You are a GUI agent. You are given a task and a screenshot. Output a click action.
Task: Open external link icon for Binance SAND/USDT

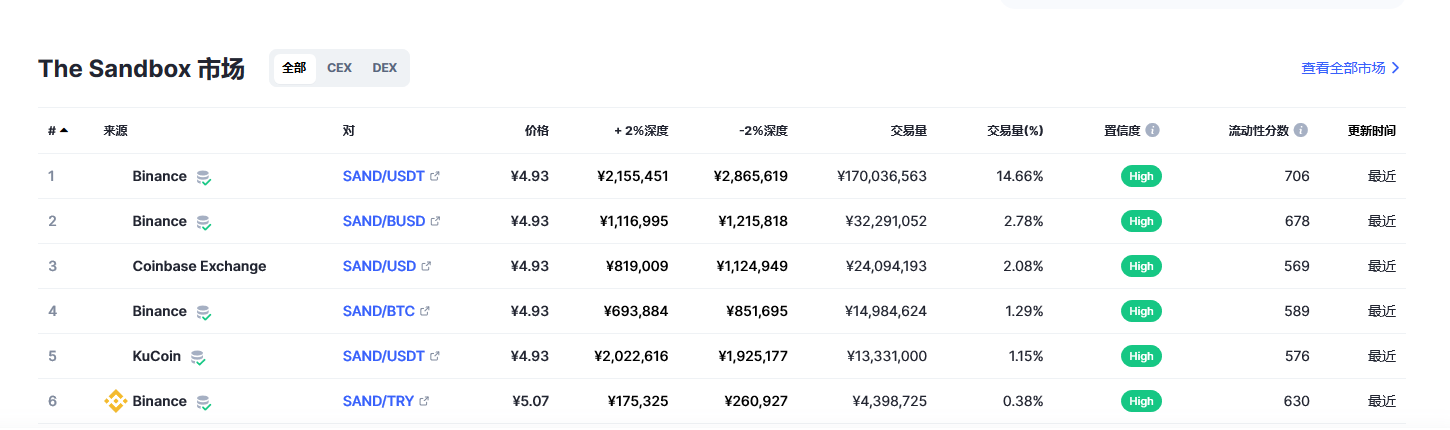435,176
